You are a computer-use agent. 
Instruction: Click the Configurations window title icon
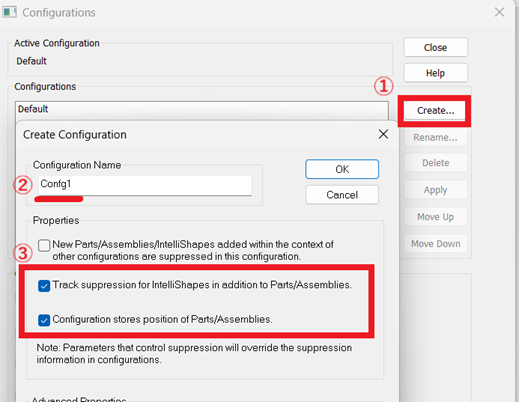tap(9, 12)
